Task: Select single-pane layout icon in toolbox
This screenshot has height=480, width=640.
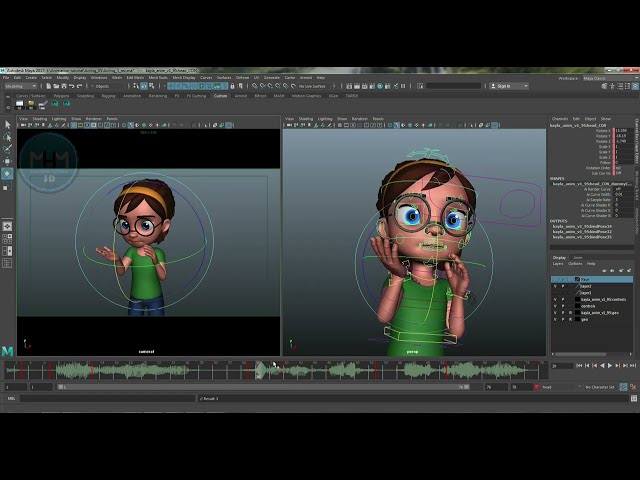Action: pos(7,227)
